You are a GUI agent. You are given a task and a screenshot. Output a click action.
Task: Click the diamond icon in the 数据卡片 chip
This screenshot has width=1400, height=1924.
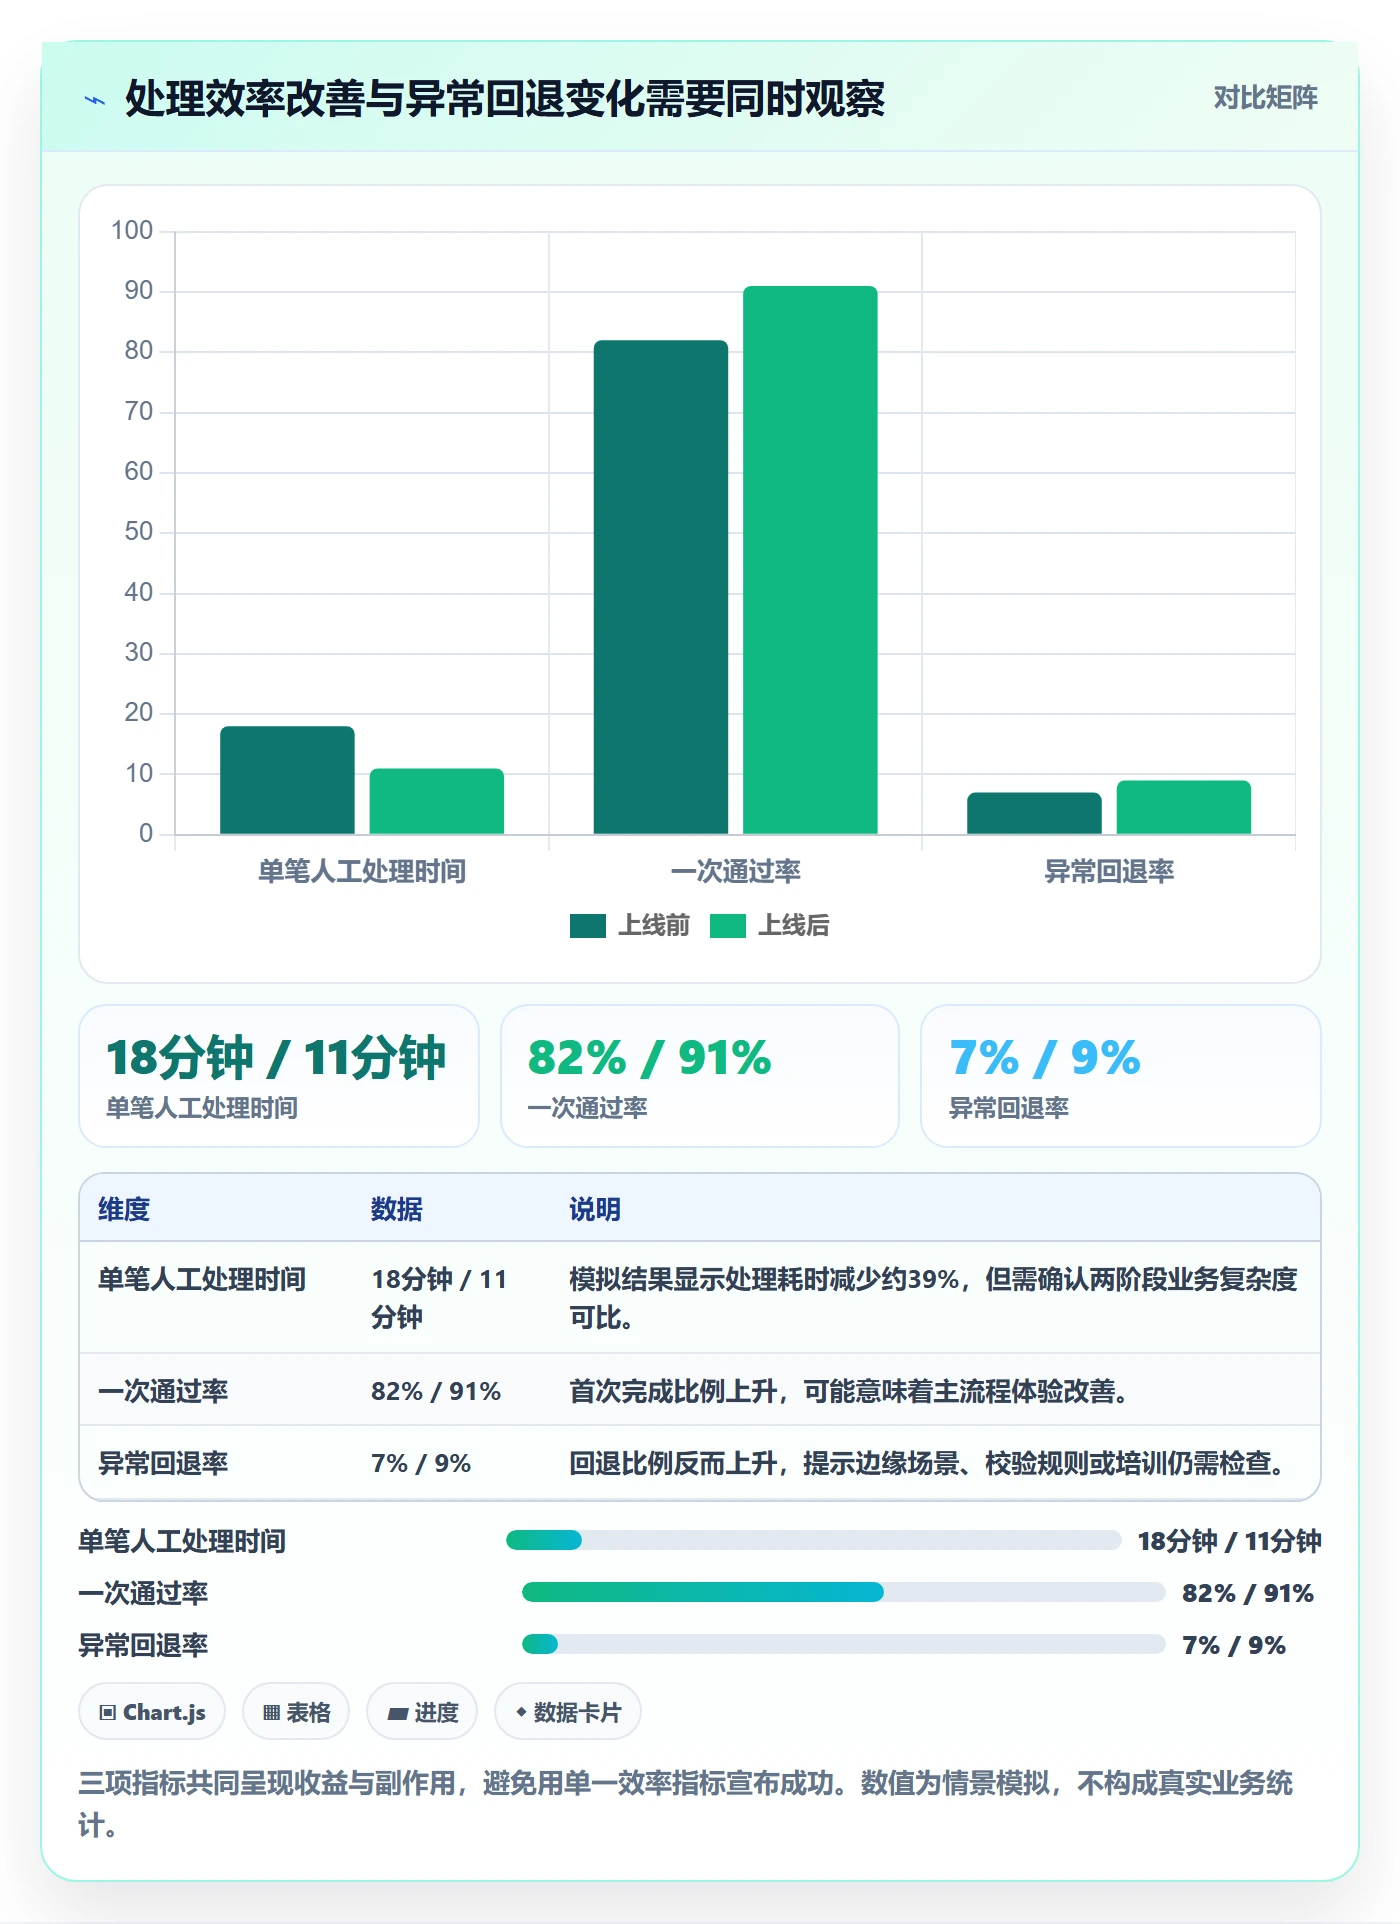(x=521, y=1713)
